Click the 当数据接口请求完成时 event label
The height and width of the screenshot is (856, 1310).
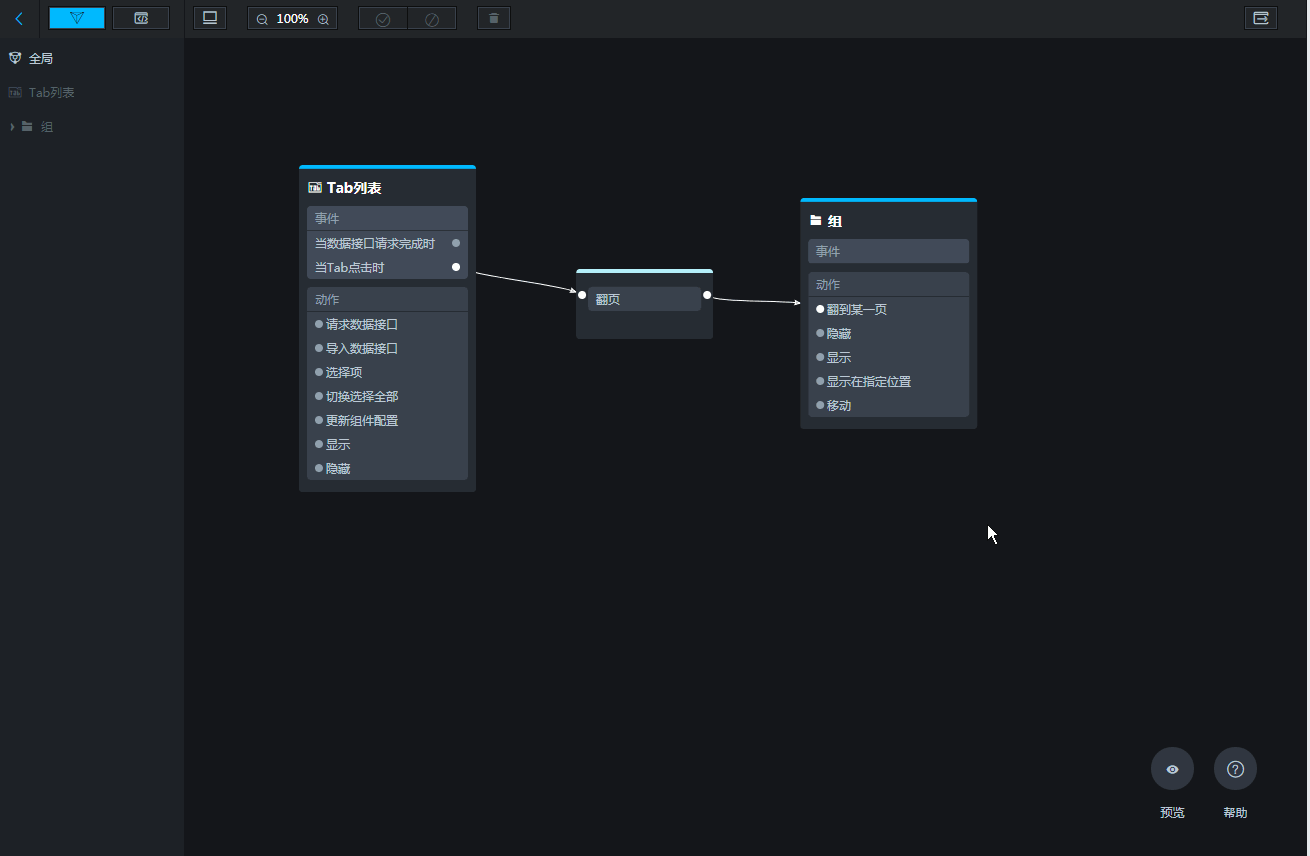[375, 243]
